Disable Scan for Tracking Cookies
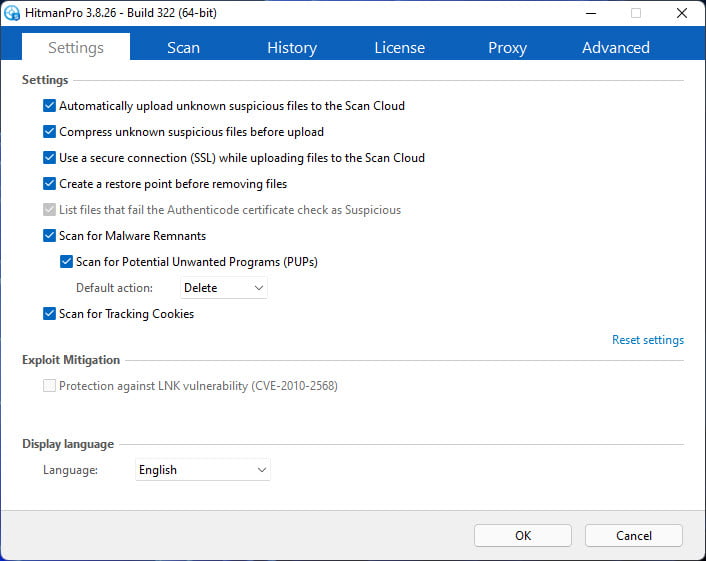This screenshot has height=561, width=706. pos(50,313)
